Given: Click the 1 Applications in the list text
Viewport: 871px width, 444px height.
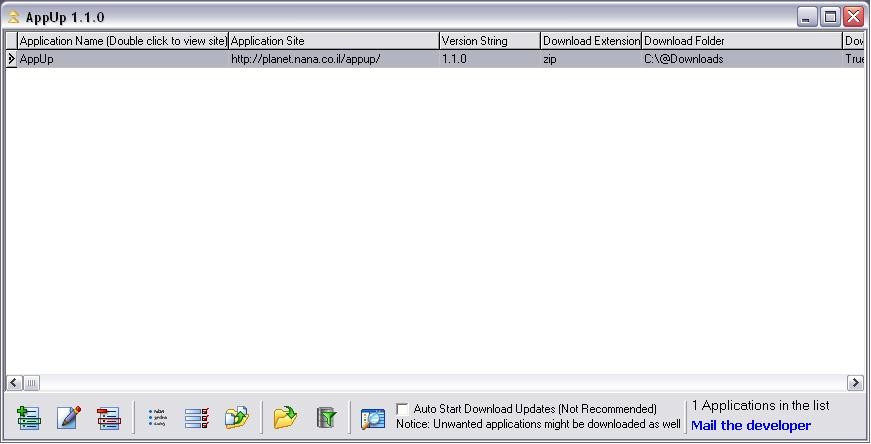Looking at the screenshot, I should (760, 406).
